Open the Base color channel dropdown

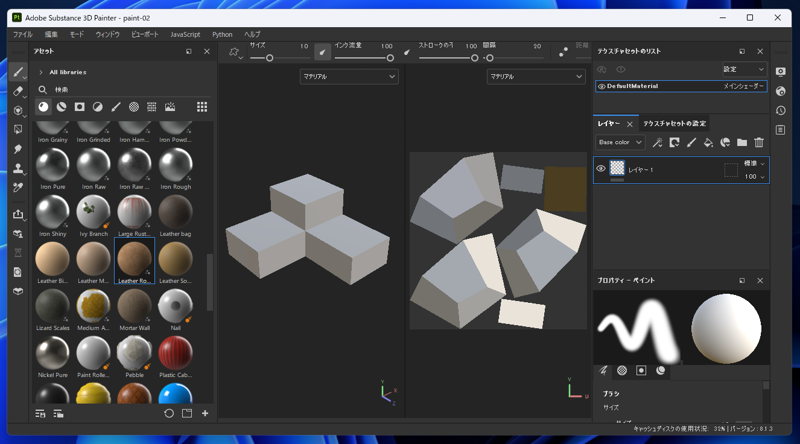(620, 143)
